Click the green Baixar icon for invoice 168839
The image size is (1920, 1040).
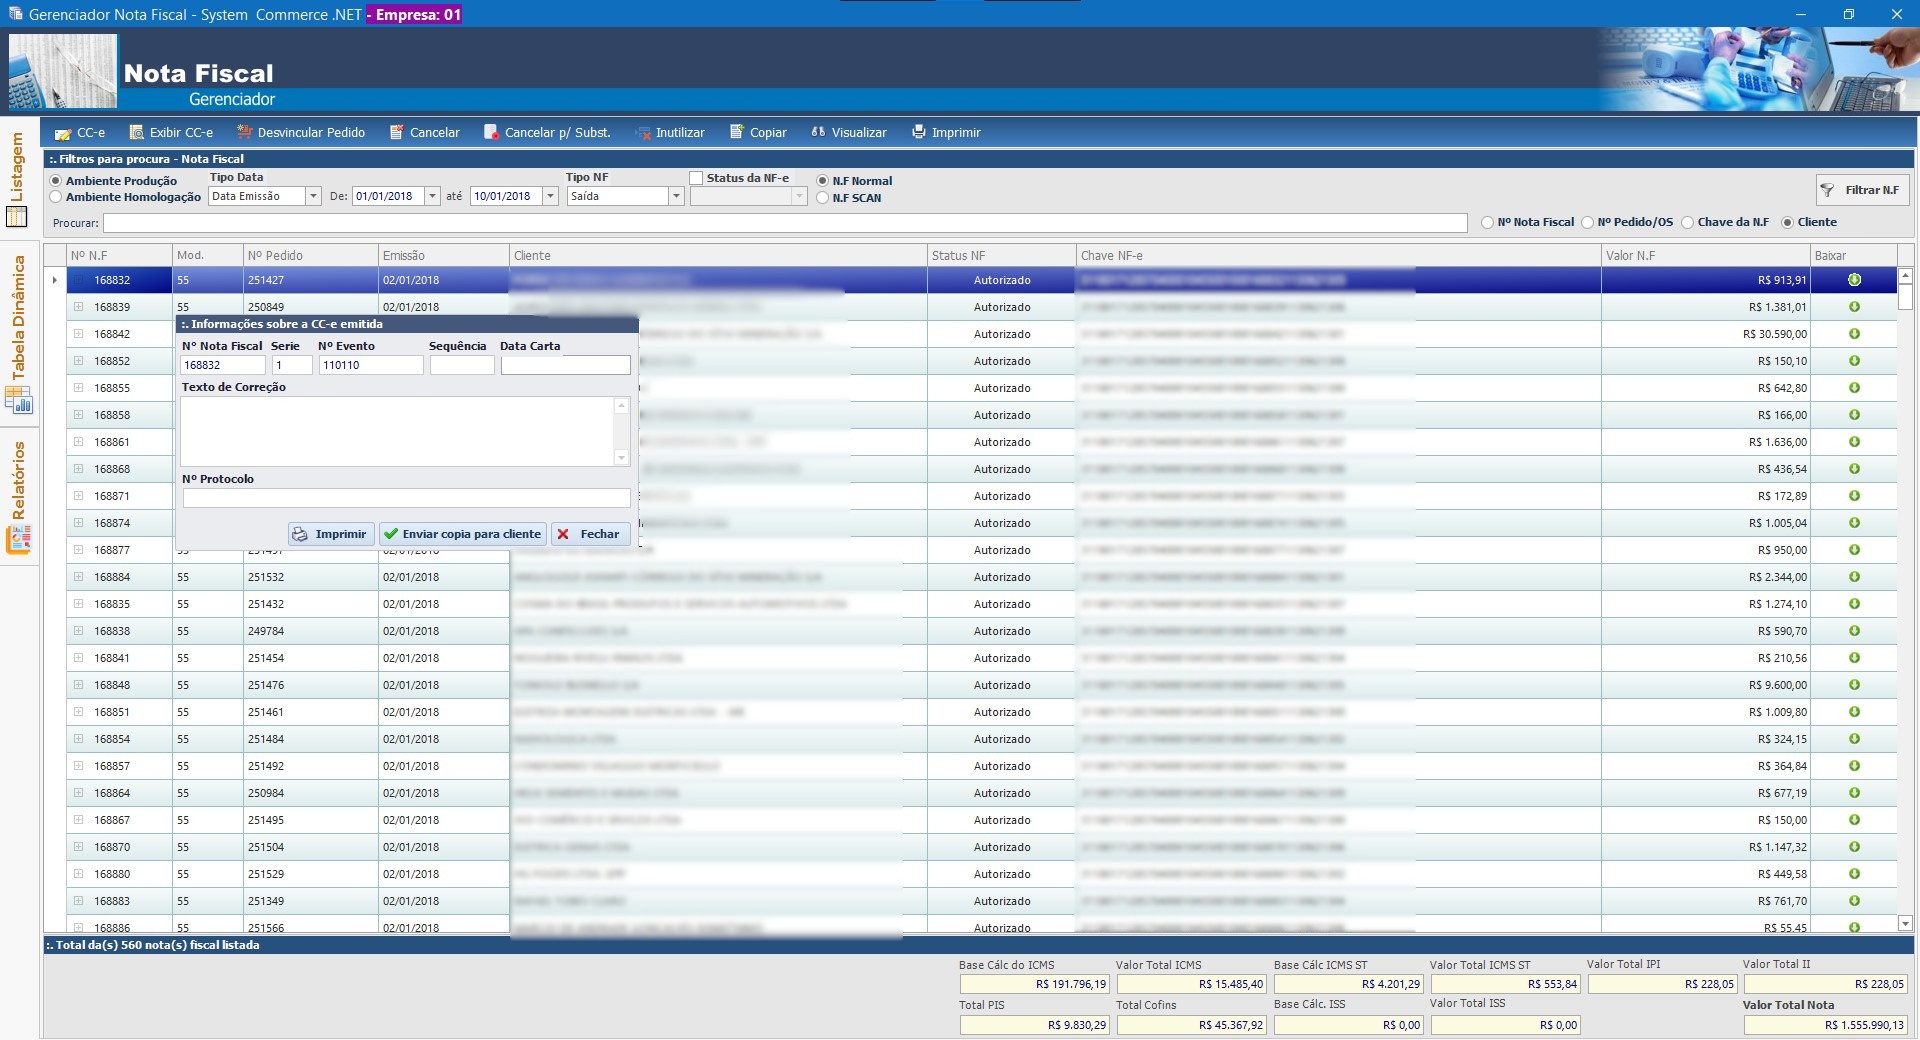[1854, 307]
